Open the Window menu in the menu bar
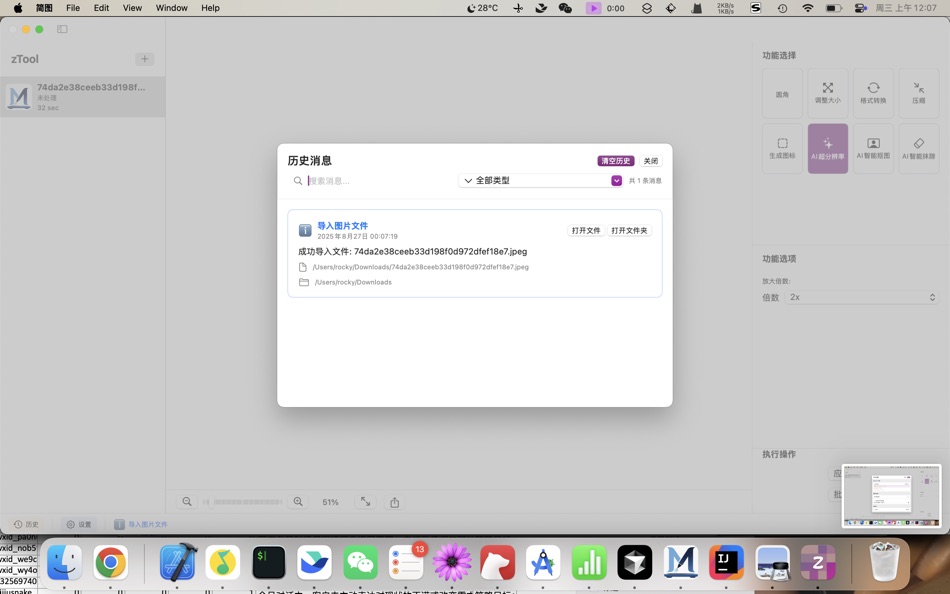950x594 pixels. point(170,7)
